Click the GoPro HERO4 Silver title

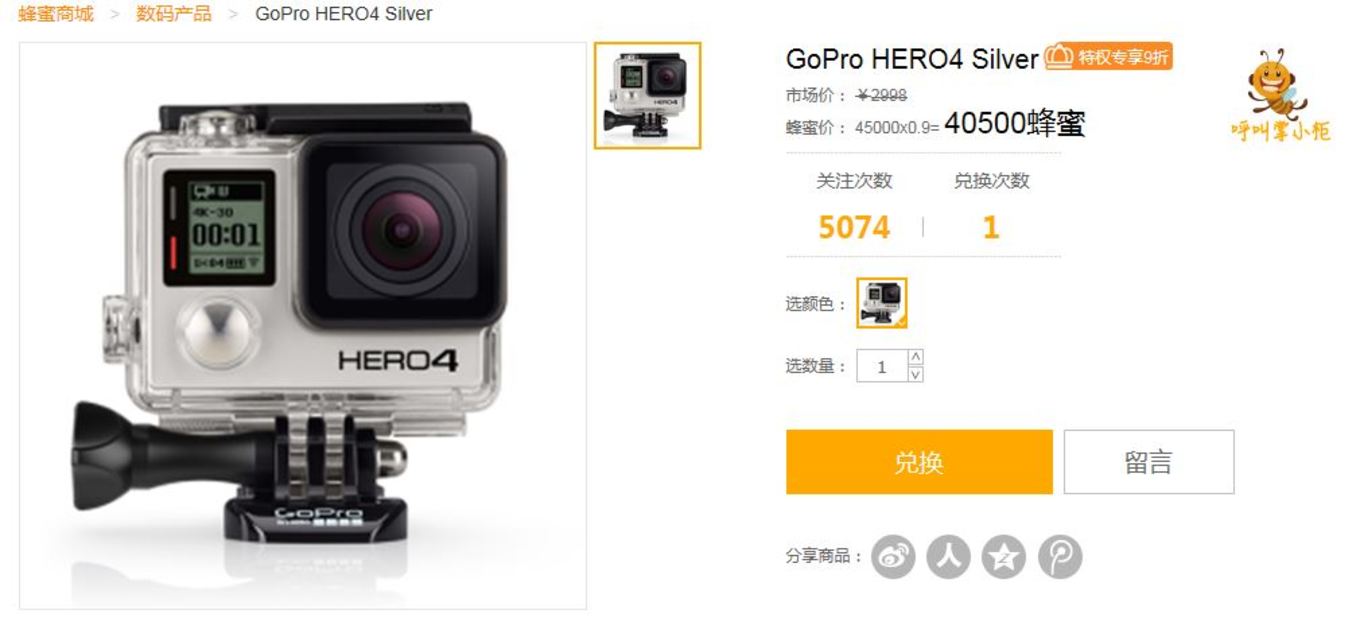[x=912, y=59]
